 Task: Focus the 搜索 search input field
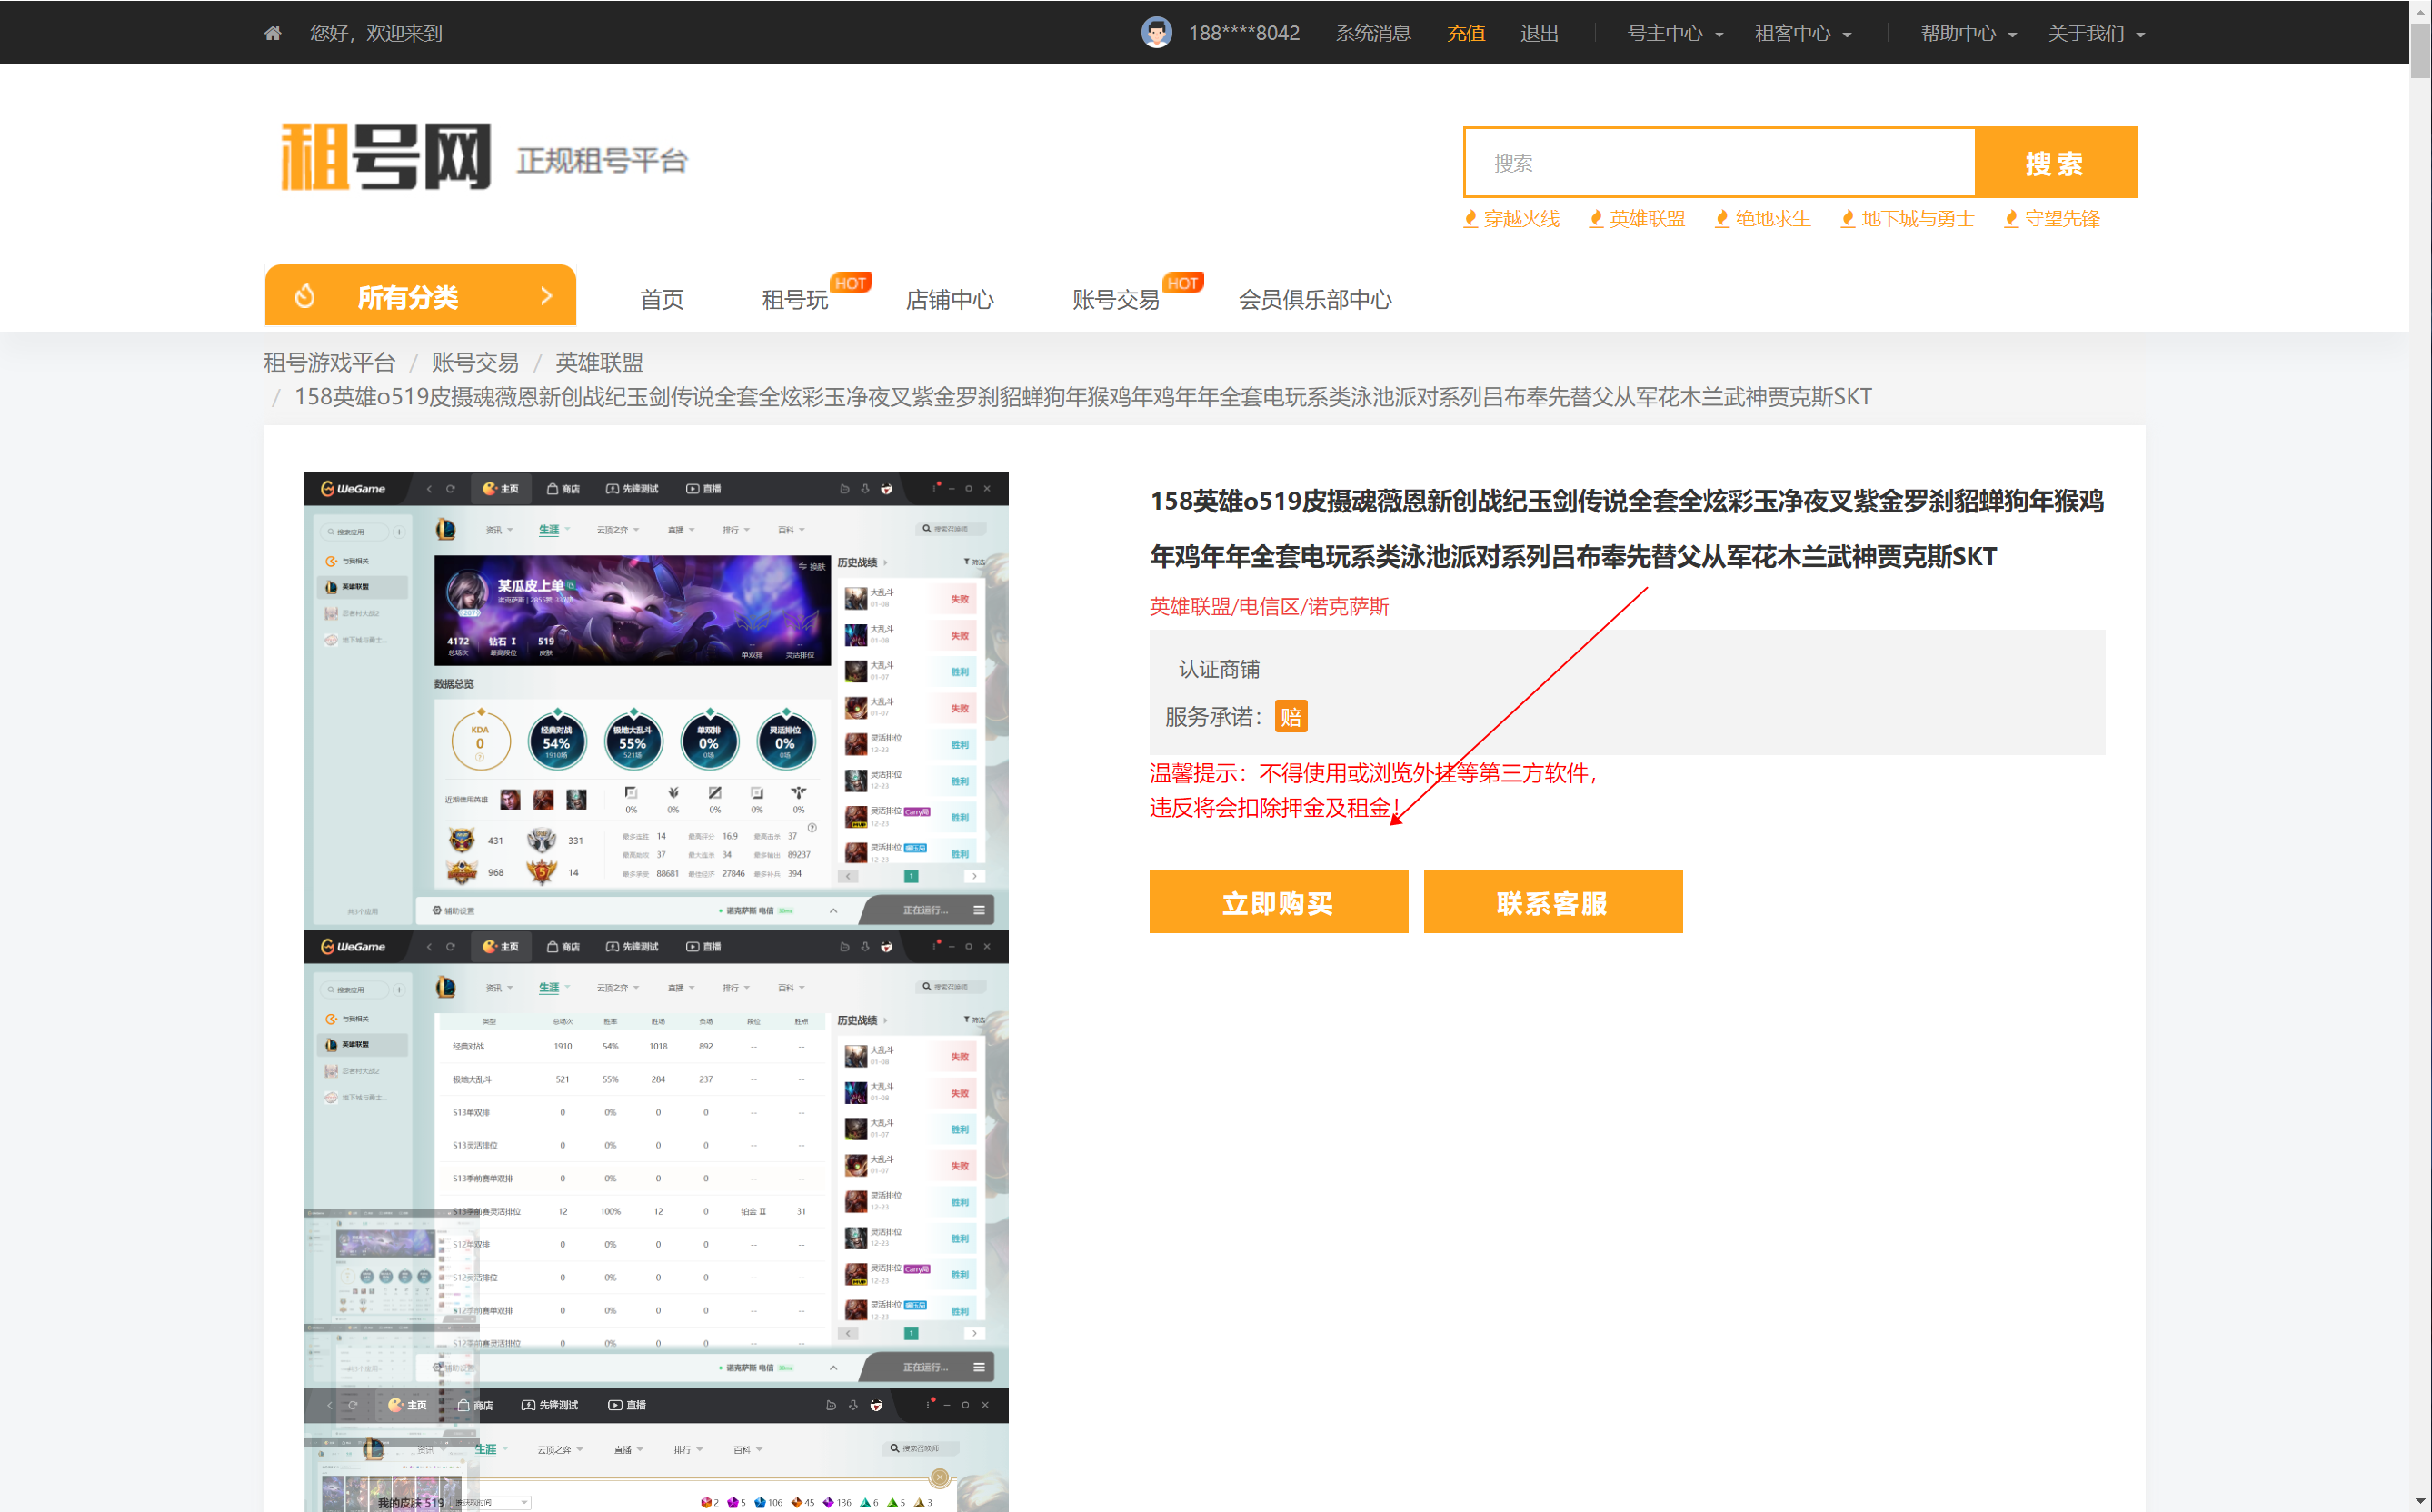[1720, 162]
